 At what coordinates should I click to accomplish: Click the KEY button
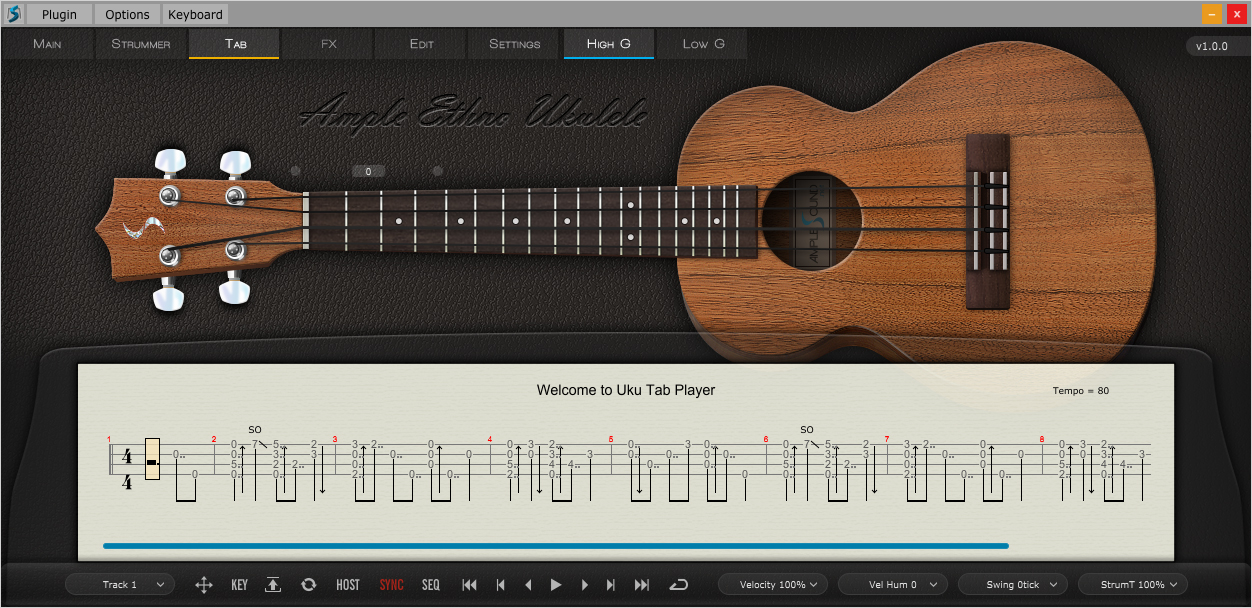coord(239,585)
